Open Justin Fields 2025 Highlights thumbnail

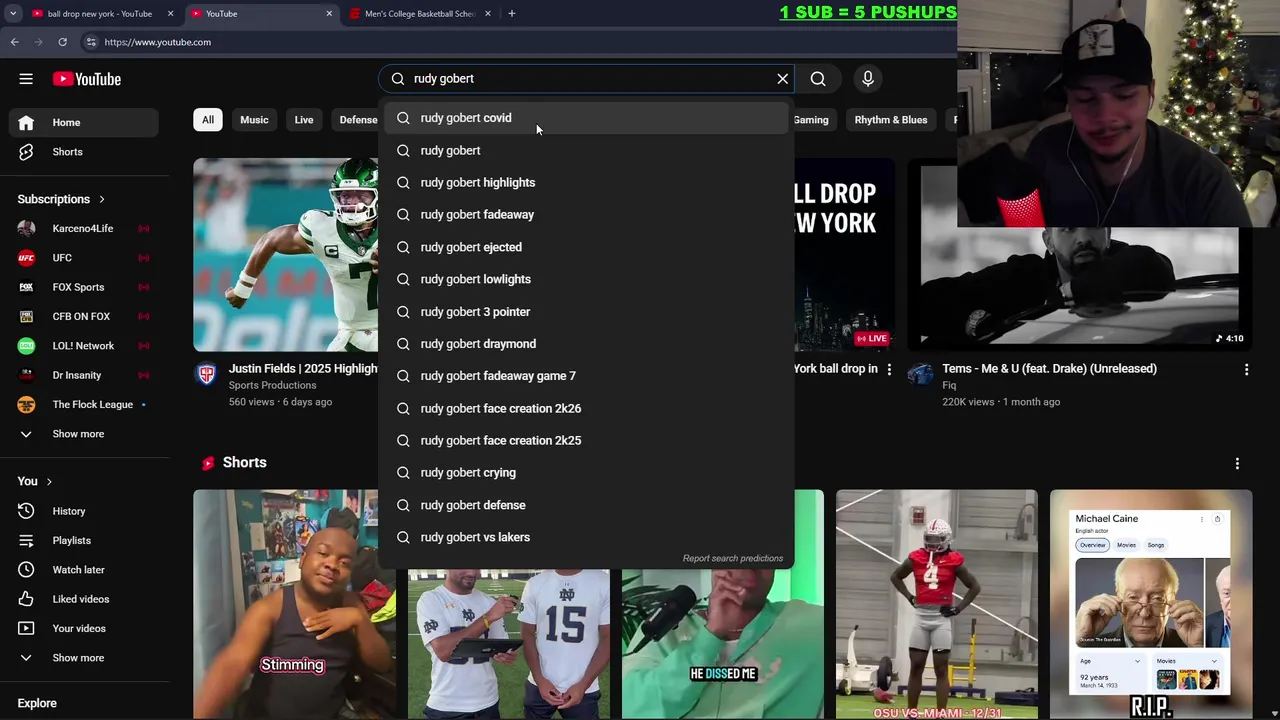[x=286, y=255]
